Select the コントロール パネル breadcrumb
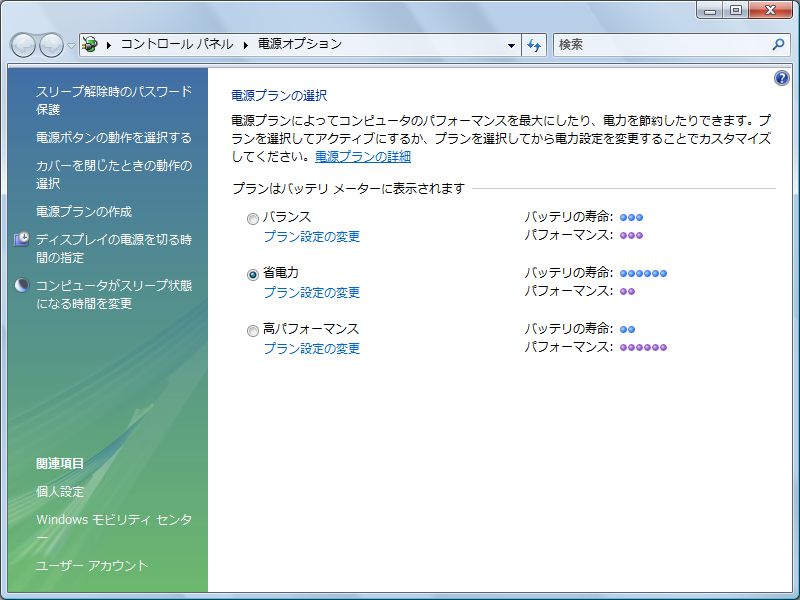This screenshot has height=600, width=800. click(177, 44)
